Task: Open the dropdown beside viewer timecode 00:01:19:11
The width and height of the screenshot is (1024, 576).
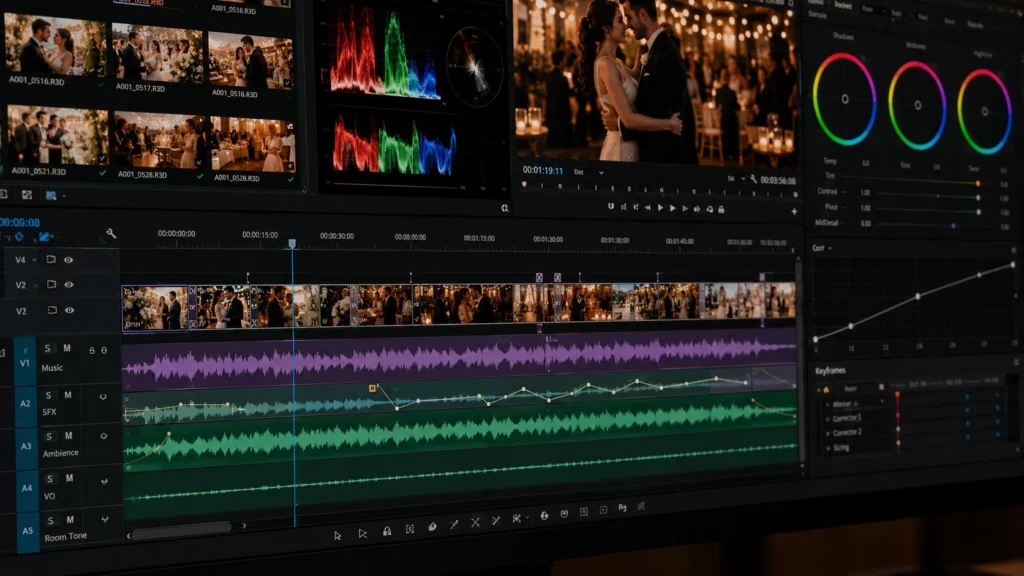Action: pyautogui.click(x=601, y=172)
